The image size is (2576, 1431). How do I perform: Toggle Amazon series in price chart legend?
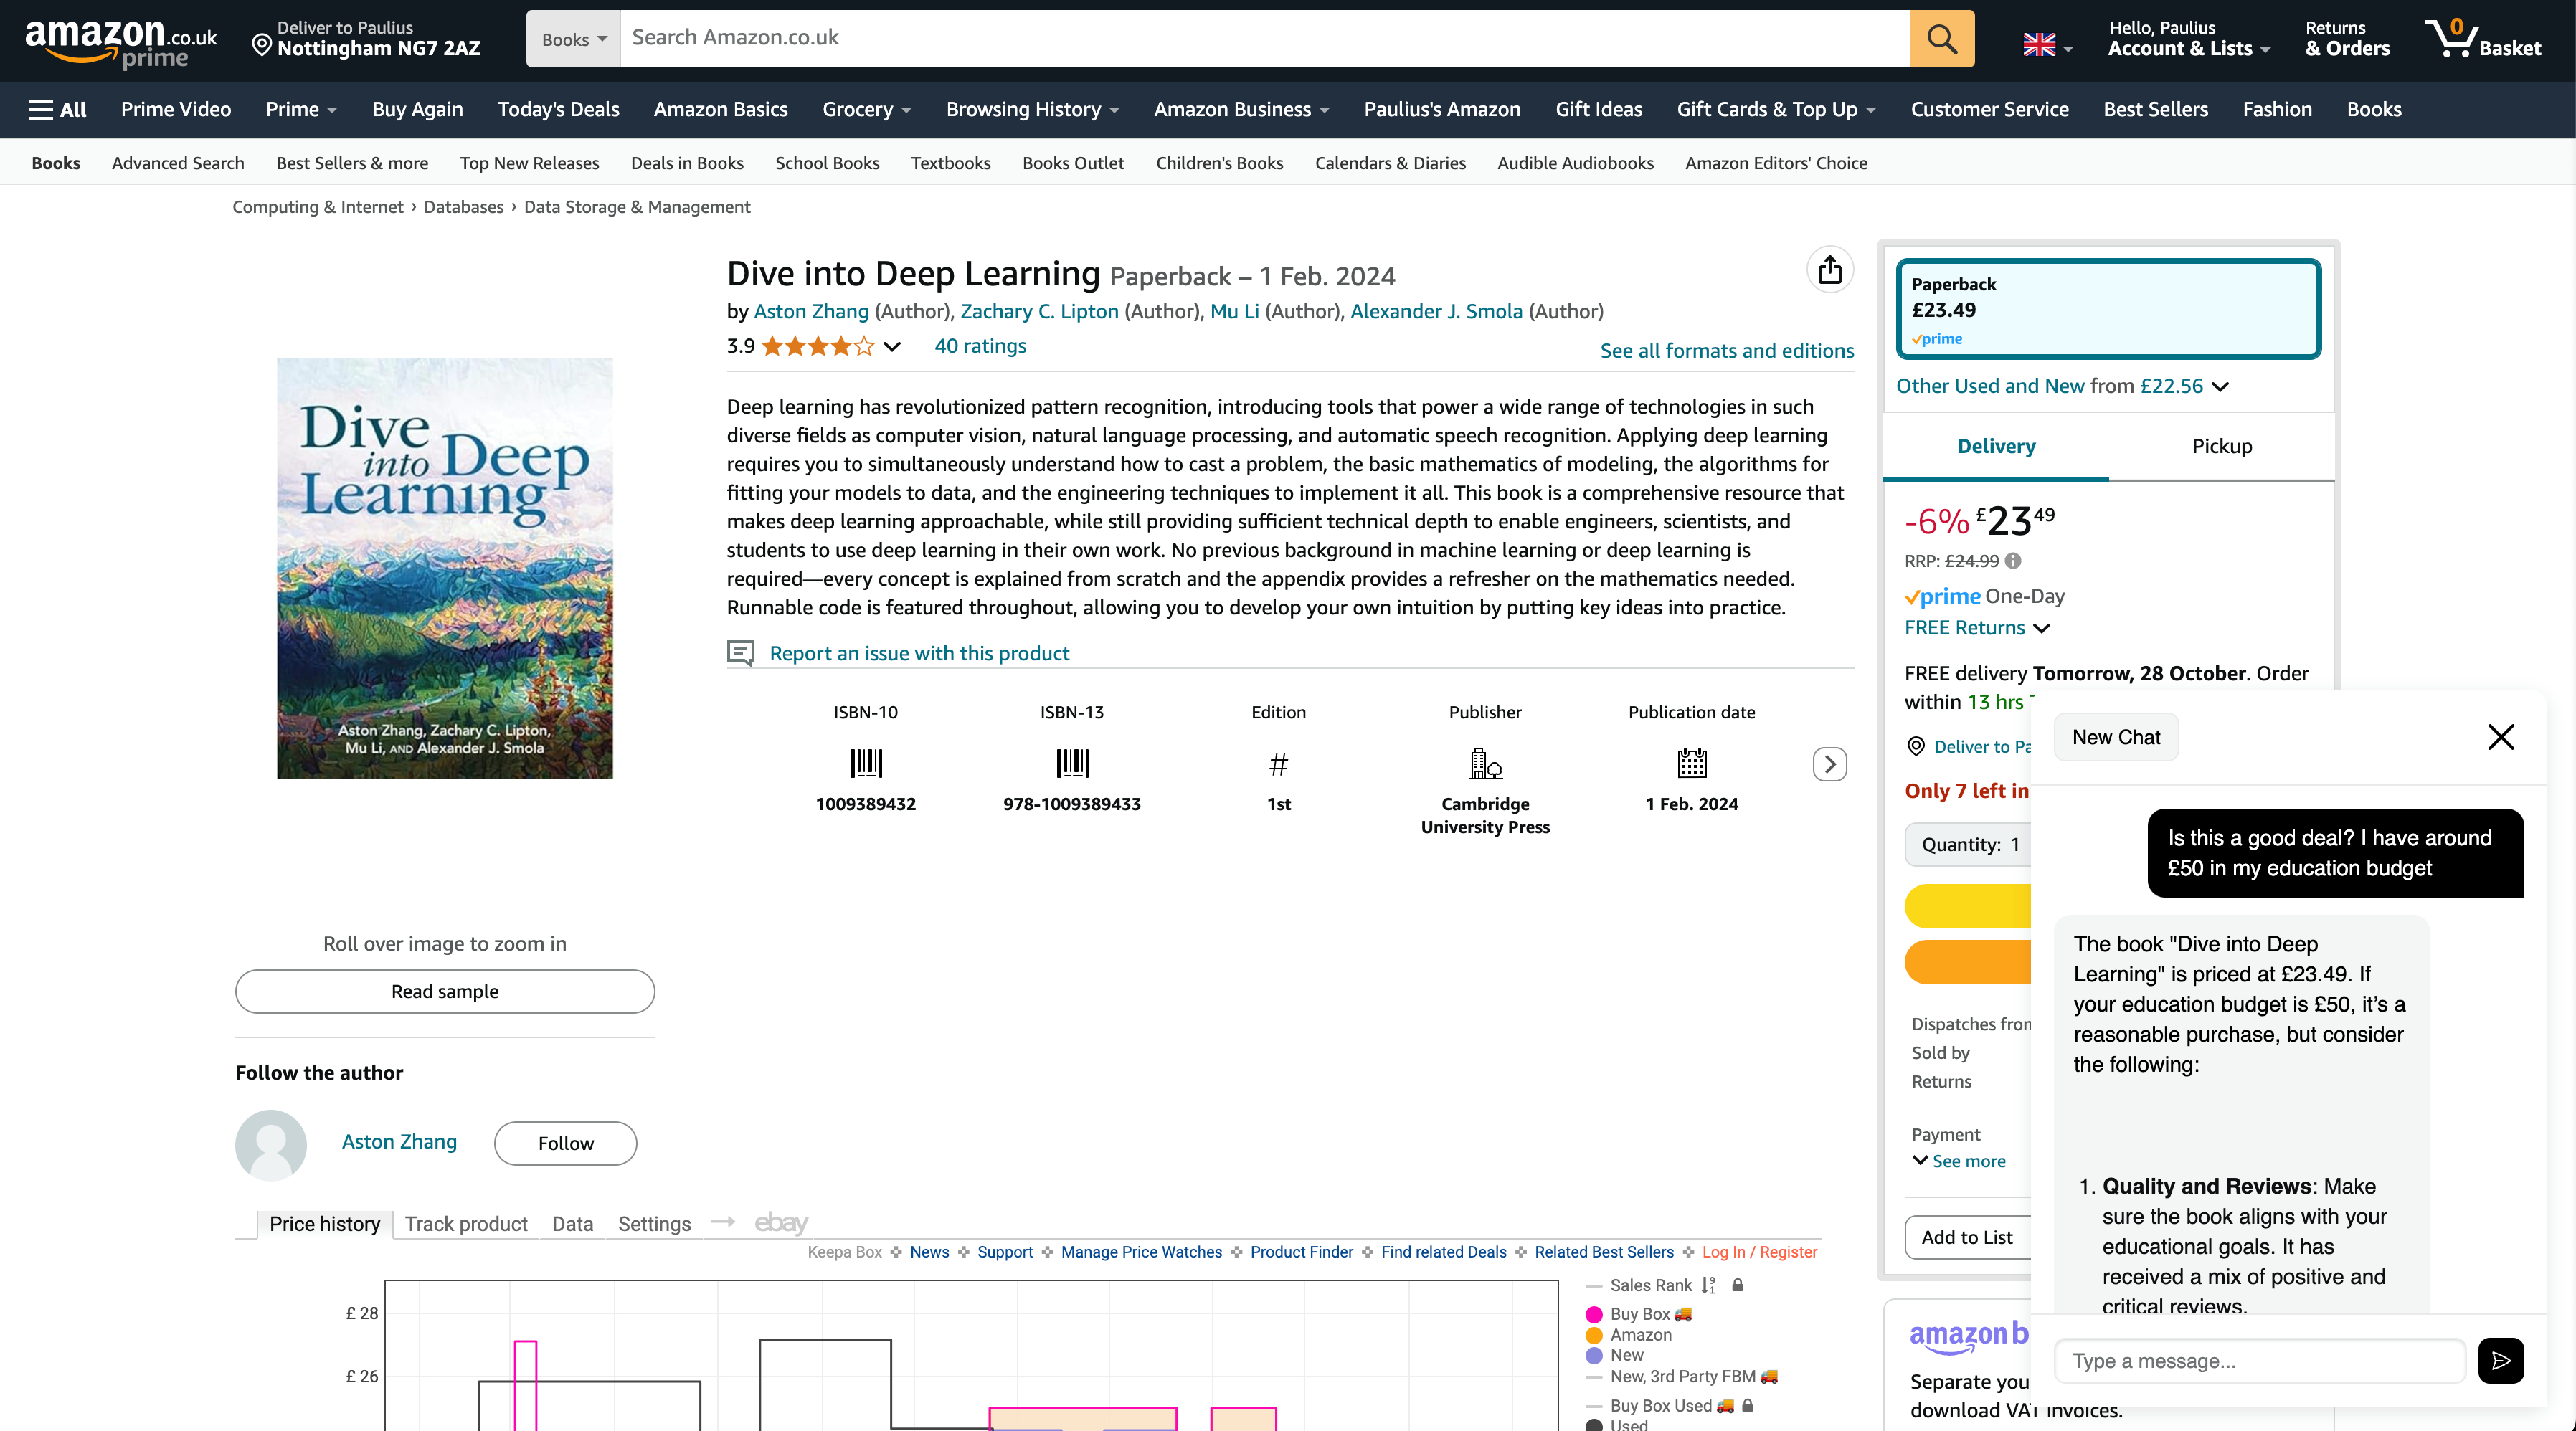[1639, 1335]
